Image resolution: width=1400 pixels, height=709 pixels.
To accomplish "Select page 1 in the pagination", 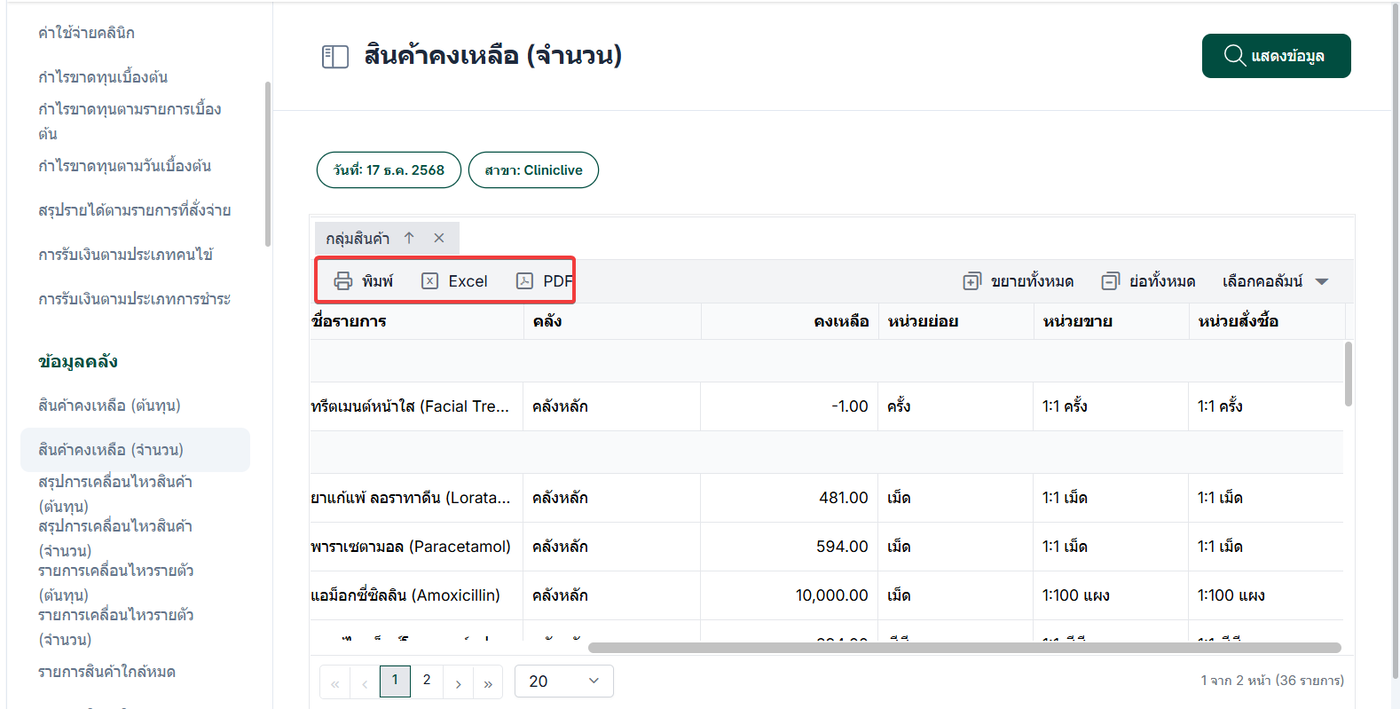I will 395,681.
